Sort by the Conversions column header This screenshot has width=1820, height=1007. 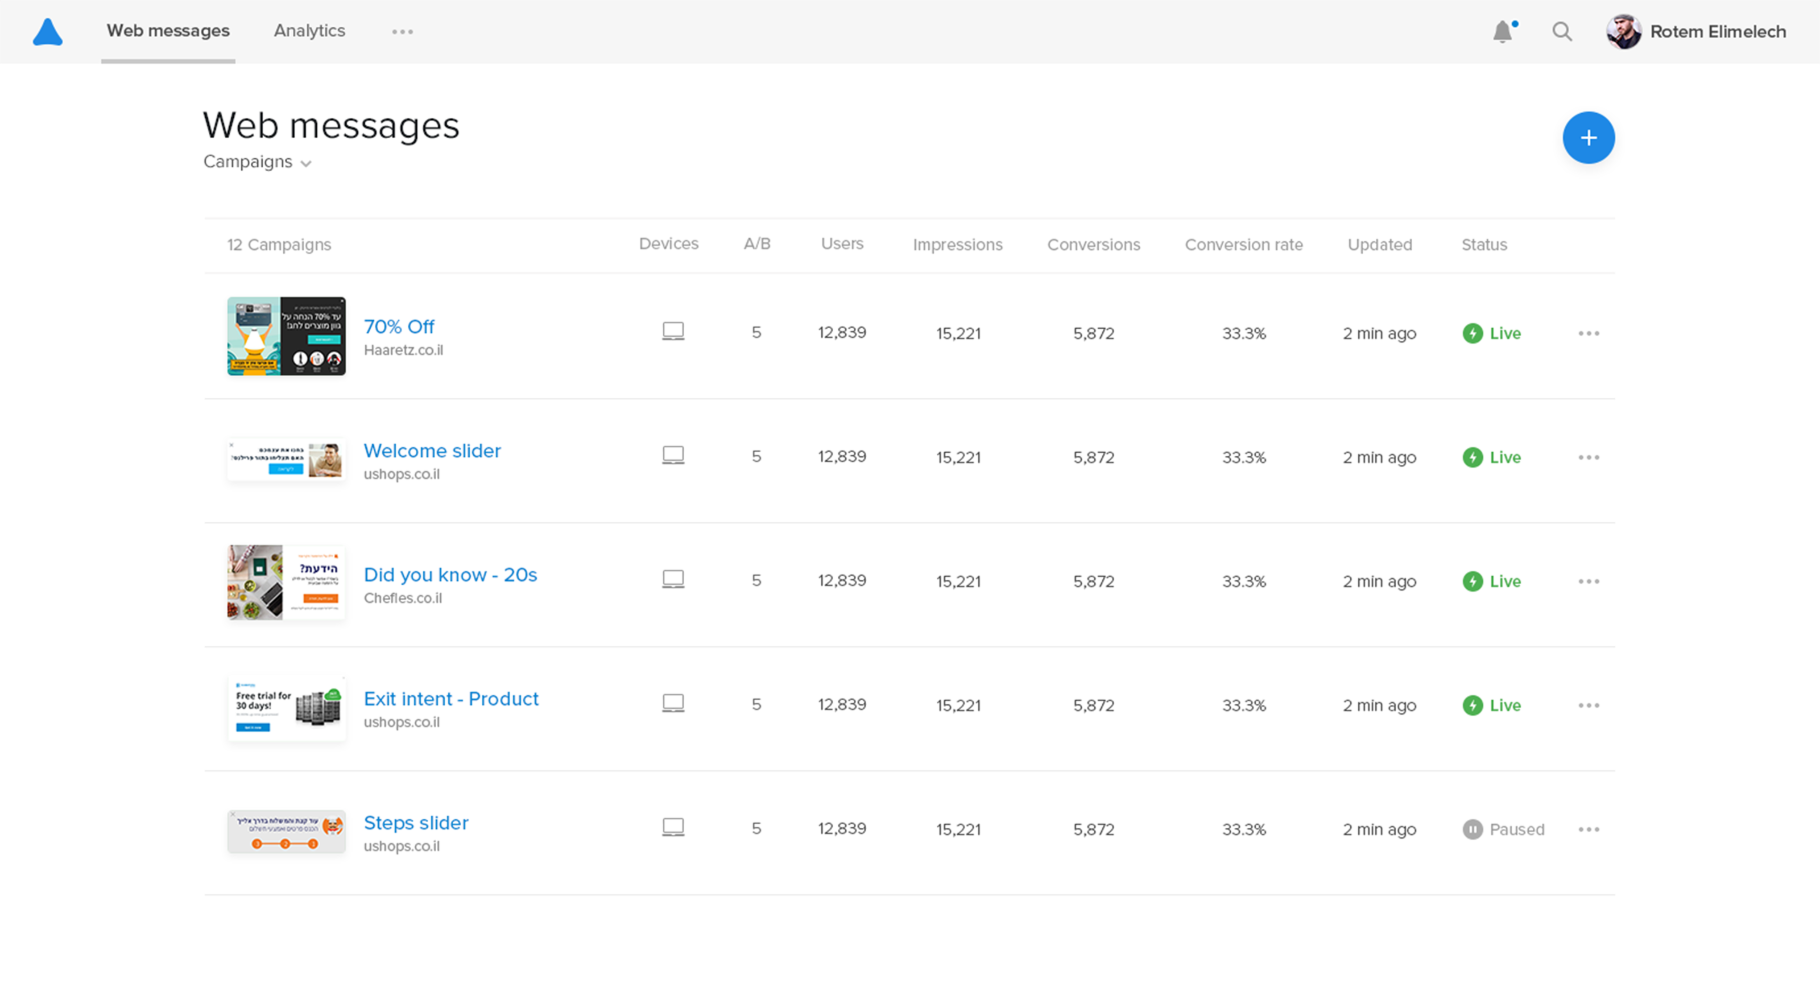pyautogui.click(x=1094, y=245)
